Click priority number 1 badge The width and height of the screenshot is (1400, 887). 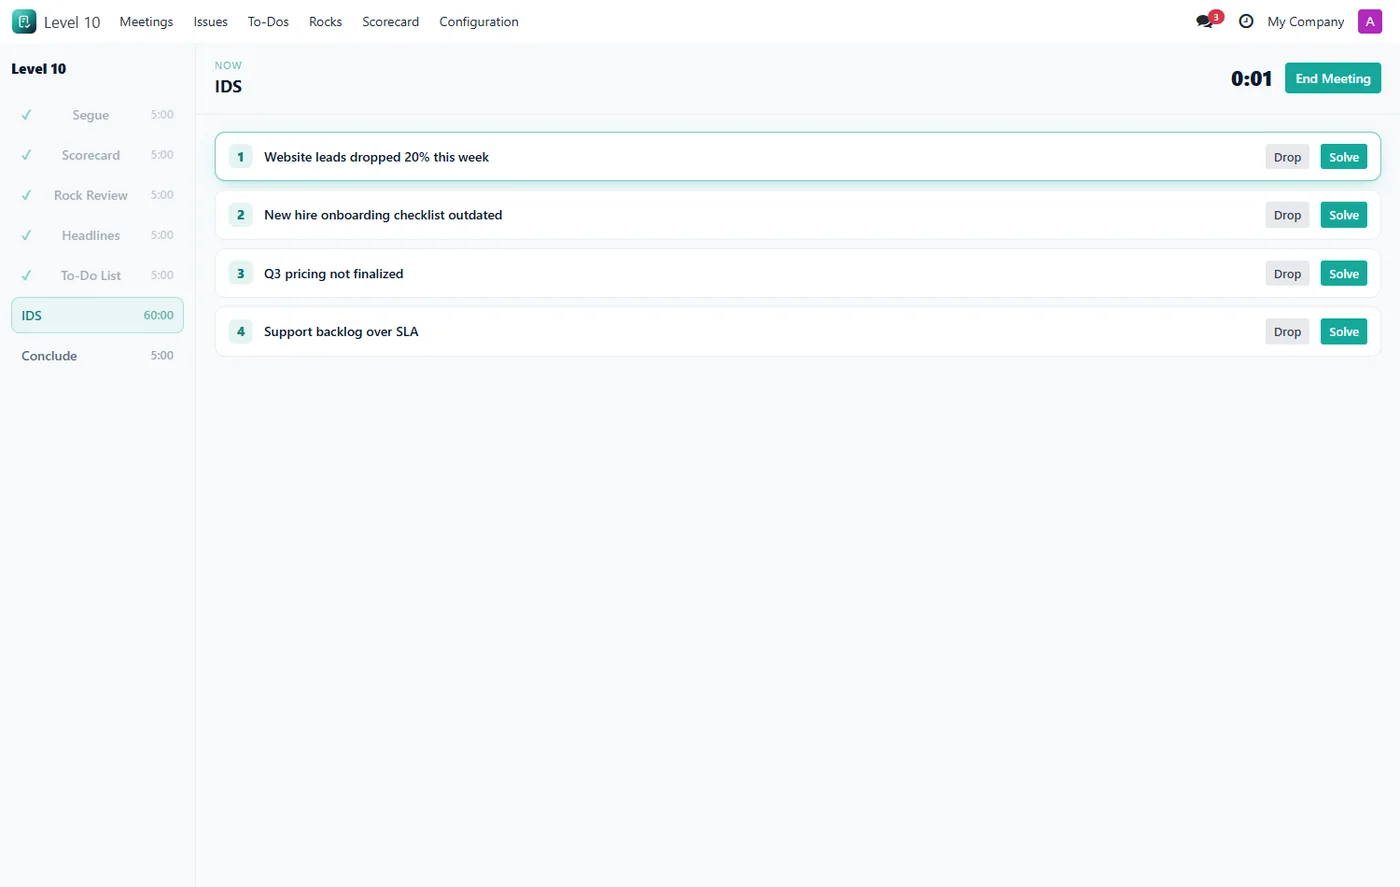(x=240, y=157)
